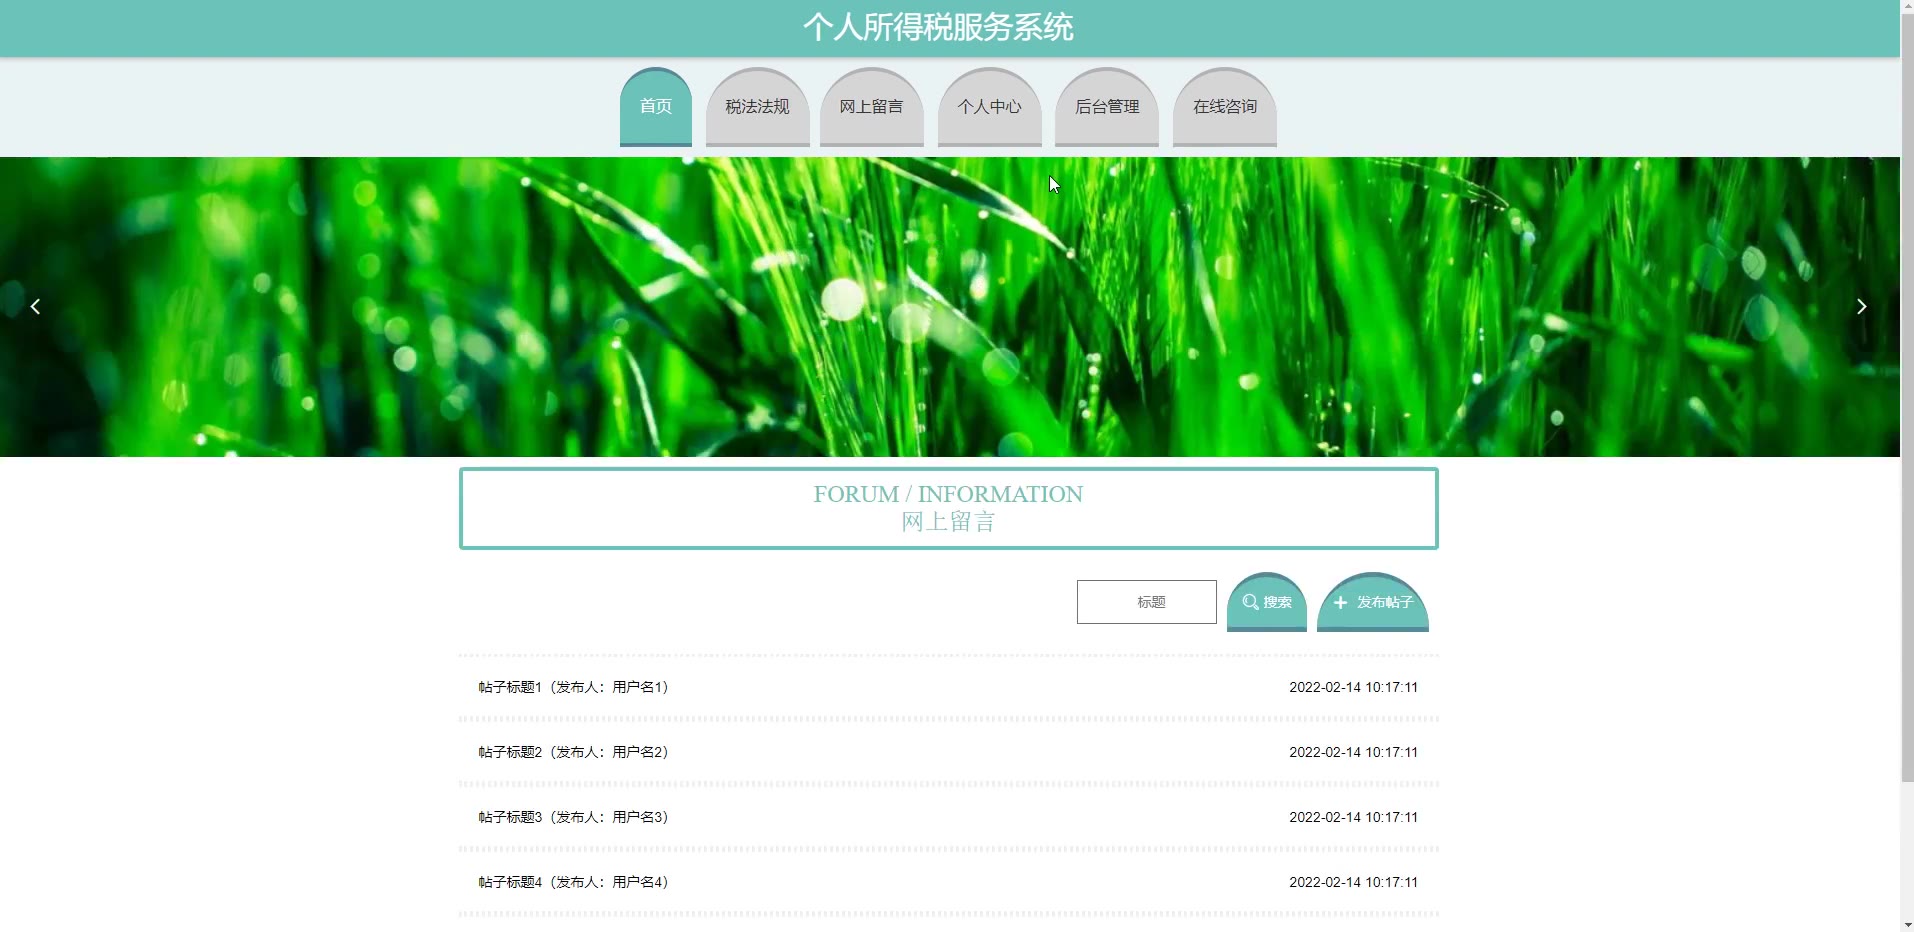
Task: Click timestamp of 帖子标题1 row
Action: click(x=1353, y=687)
